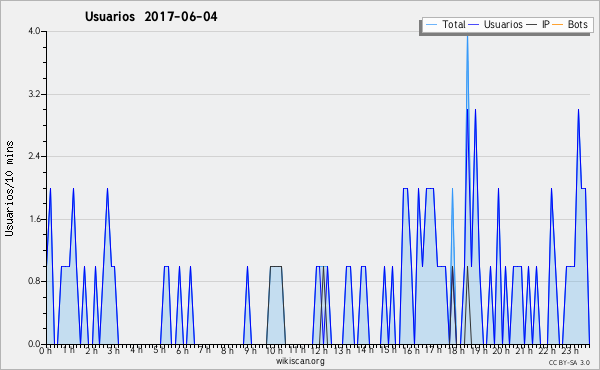The height and width of the screenshot is (370, 600).
Task: Click the chart title 'Usuarios 2017-06-04'
Action: pos(151,17)
